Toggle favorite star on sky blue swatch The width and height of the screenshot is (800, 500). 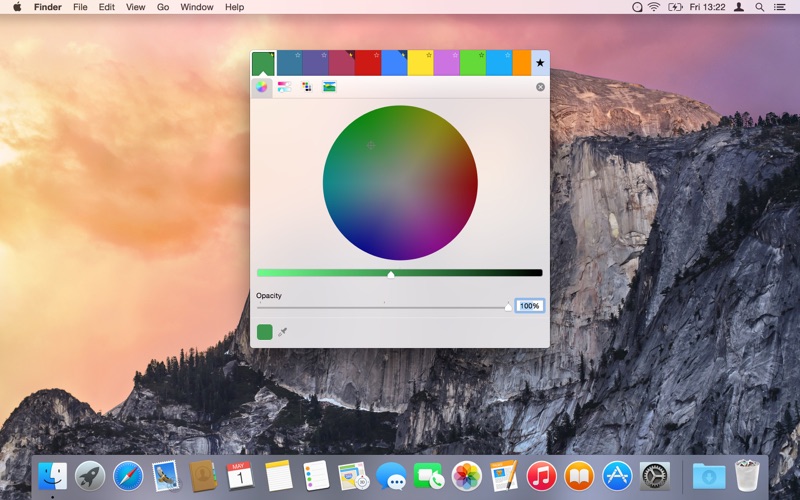(506, 55)
